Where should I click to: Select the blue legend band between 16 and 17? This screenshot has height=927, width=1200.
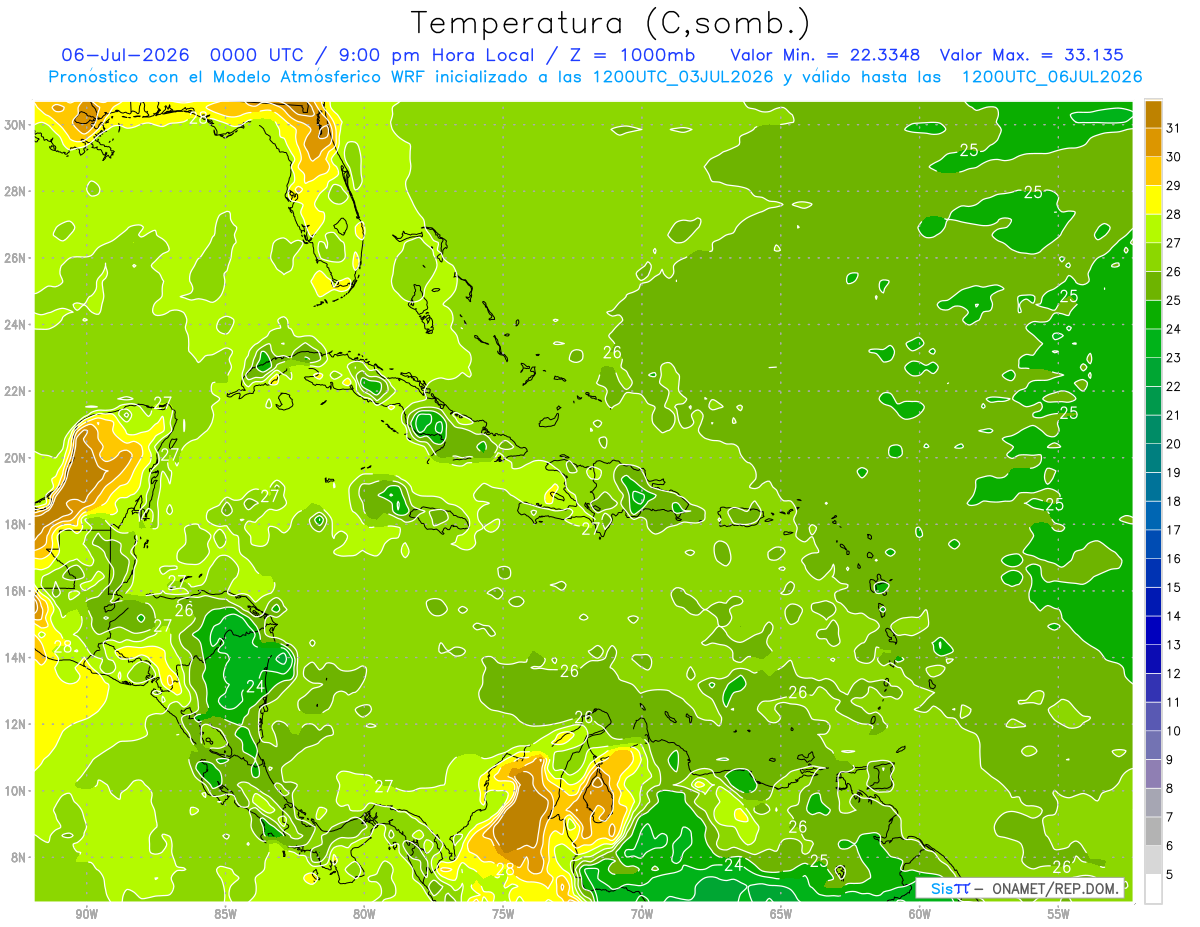point(1153,544)
